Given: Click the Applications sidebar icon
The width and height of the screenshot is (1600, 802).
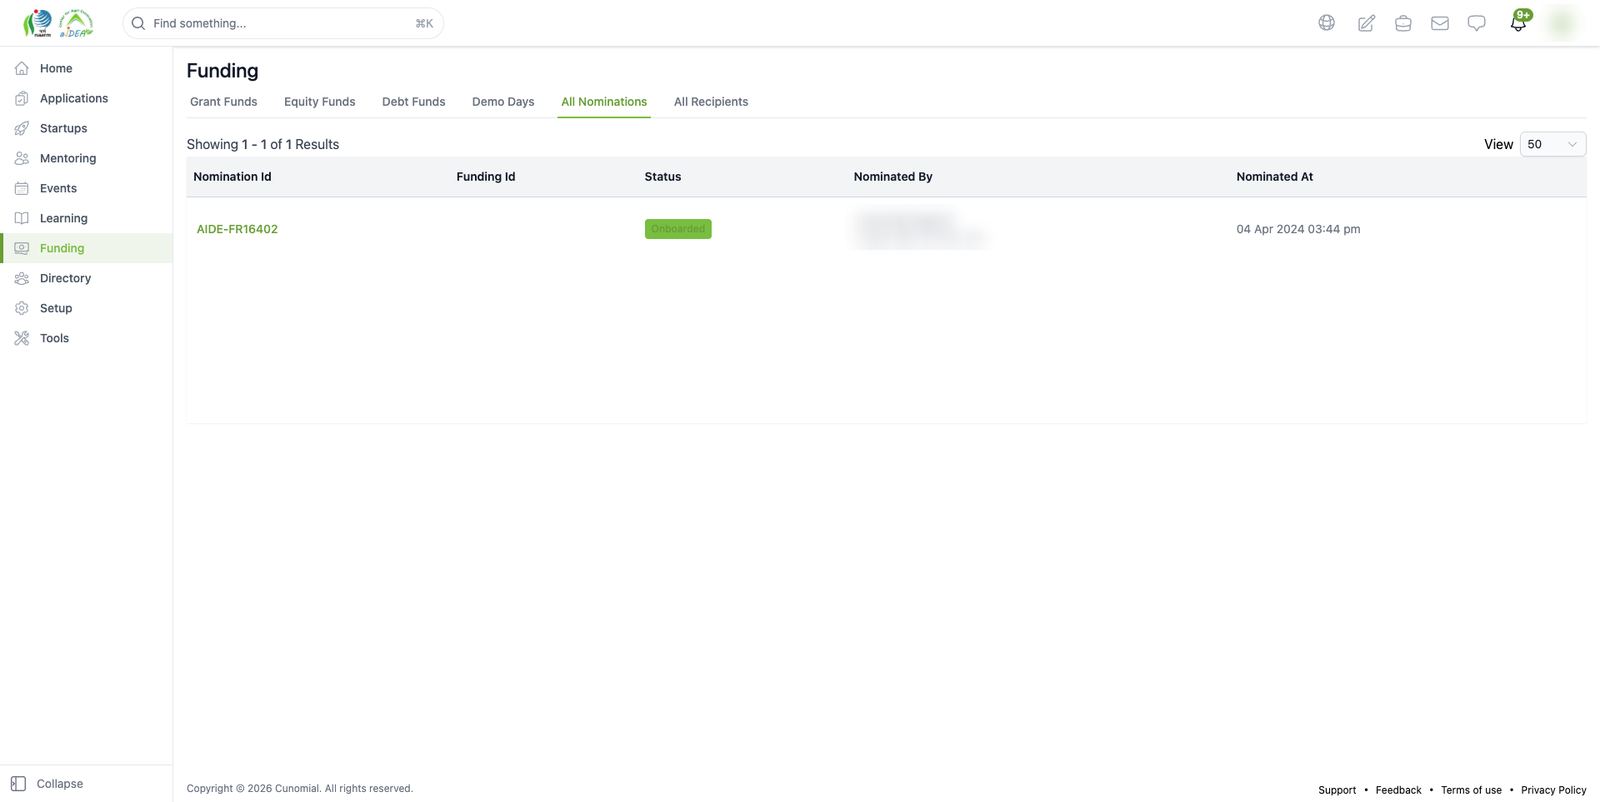Looking at the screenshot, I should [21, 98].
